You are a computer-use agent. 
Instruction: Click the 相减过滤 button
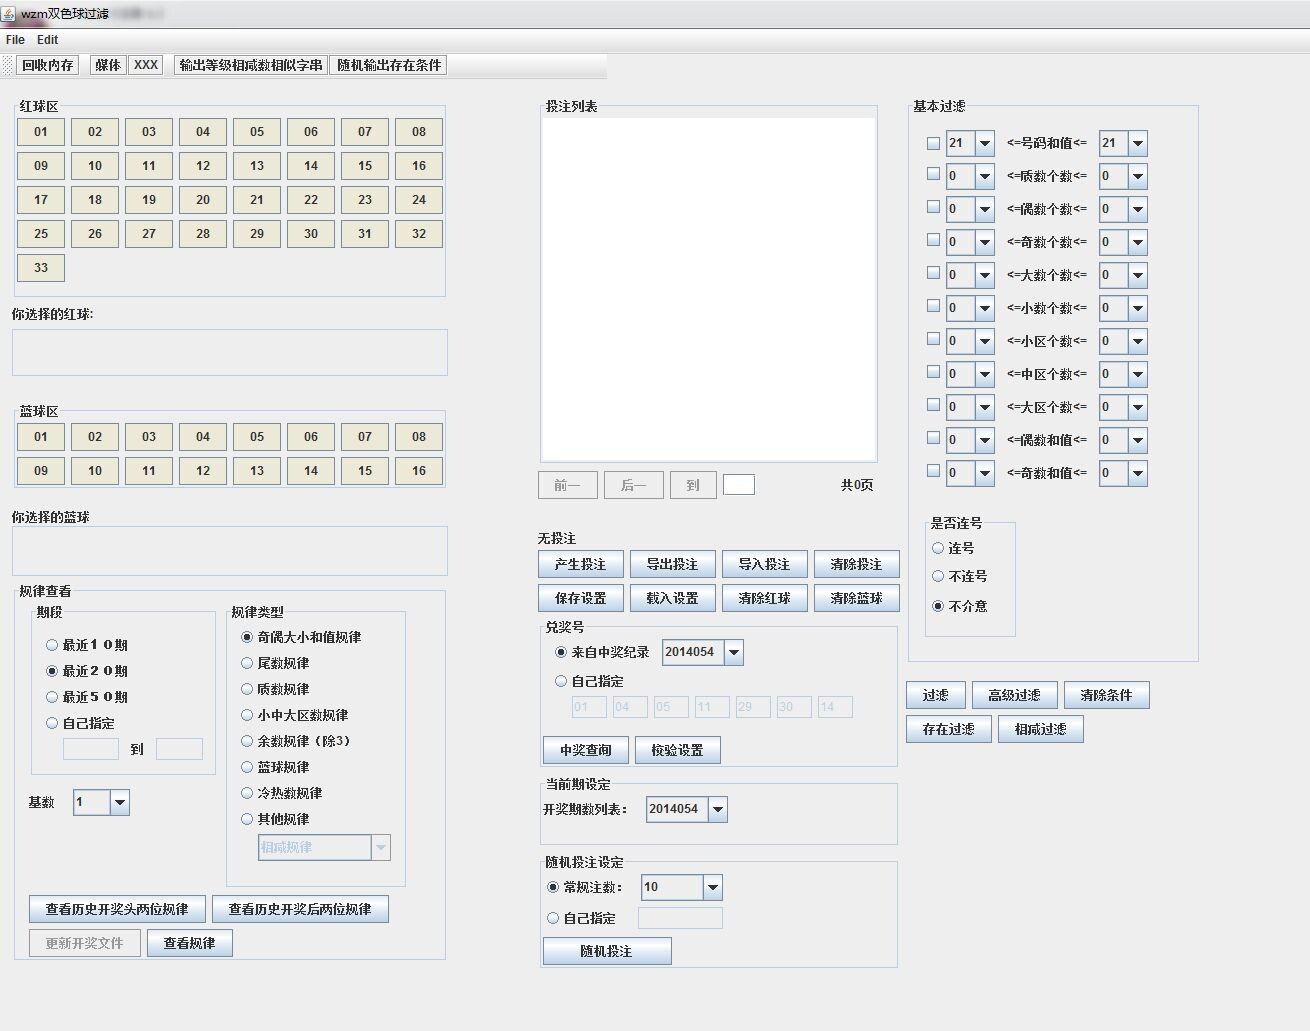click(1040, 729)
